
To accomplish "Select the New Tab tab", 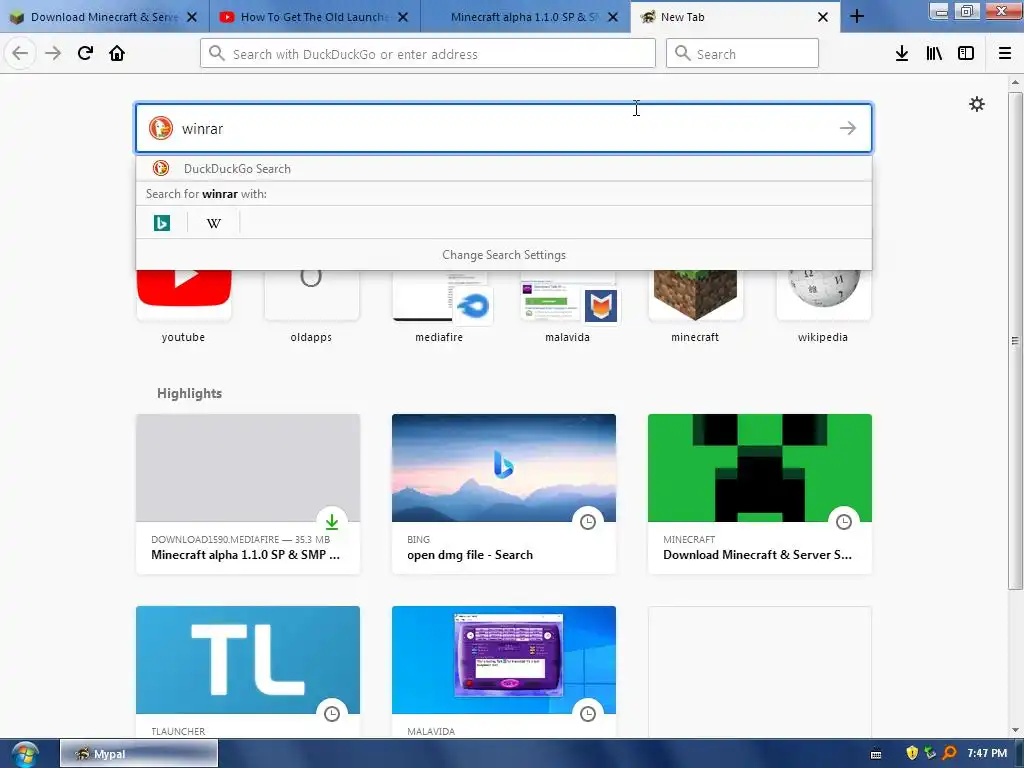I will click(x=735, y=17).
